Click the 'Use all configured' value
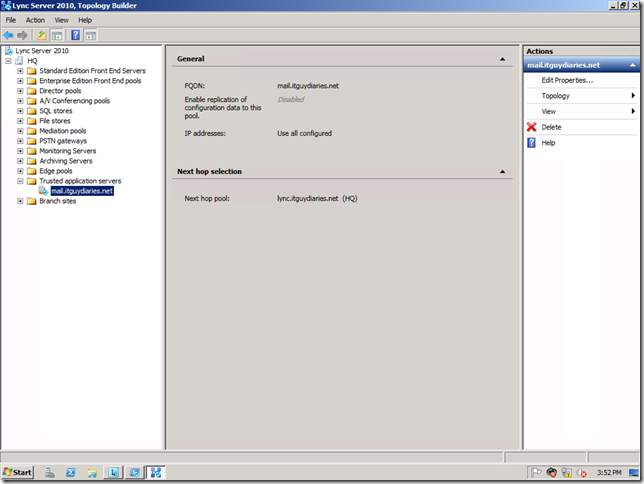The height and width of the screenshot is (484, 644). (304, 134)
